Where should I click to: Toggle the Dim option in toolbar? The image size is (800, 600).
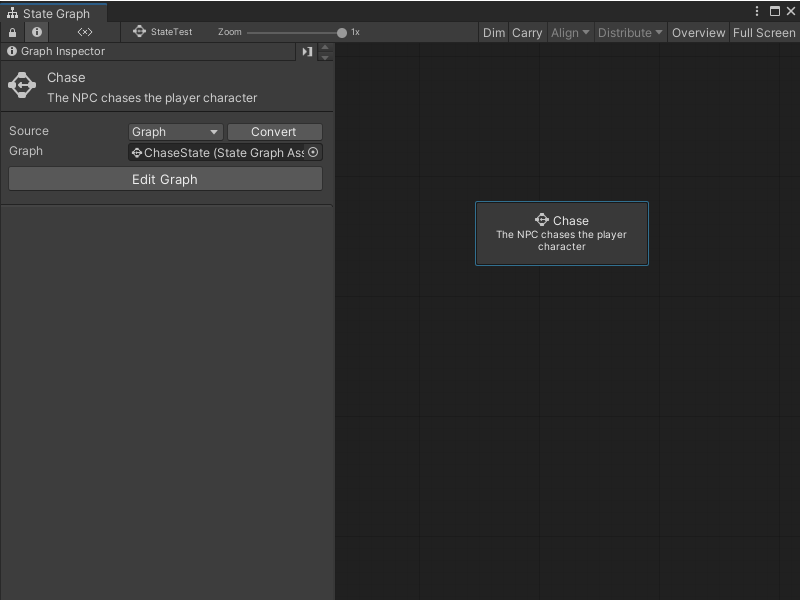[x=494, y=33]
